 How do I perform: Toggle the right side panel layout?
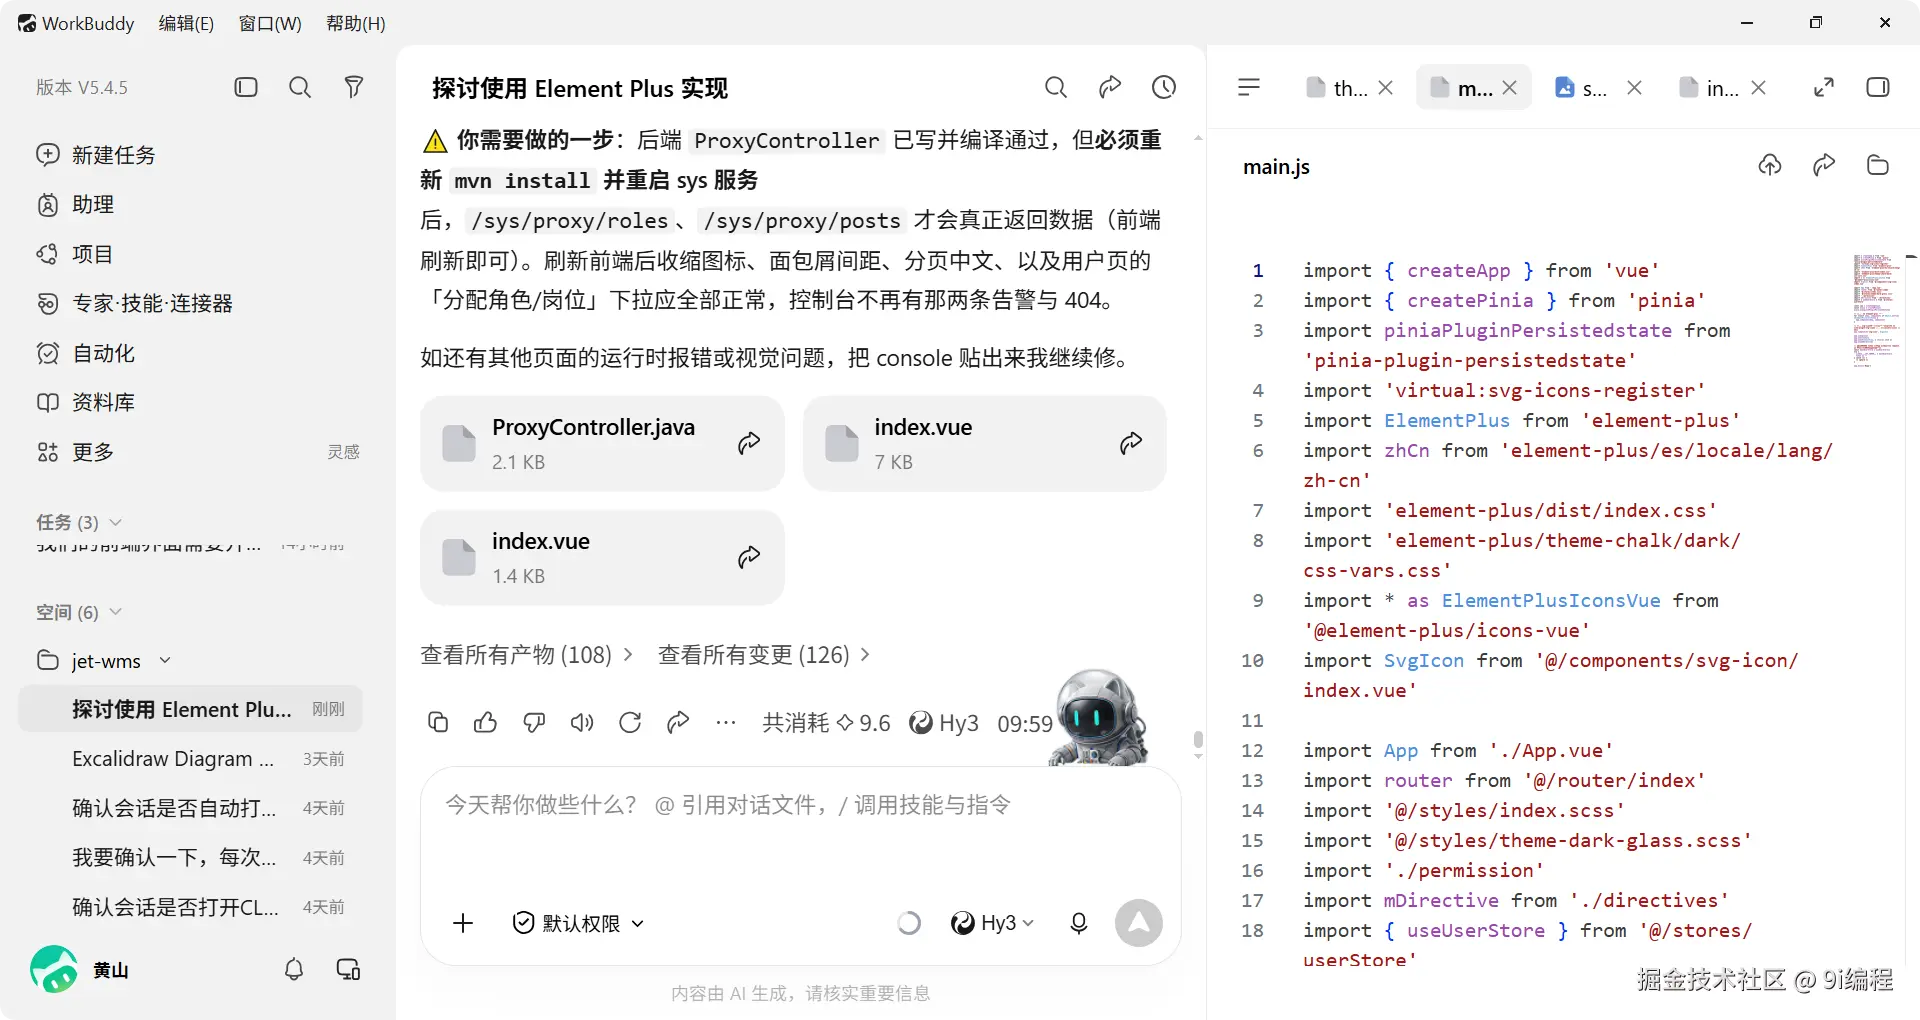[1878, 87]
